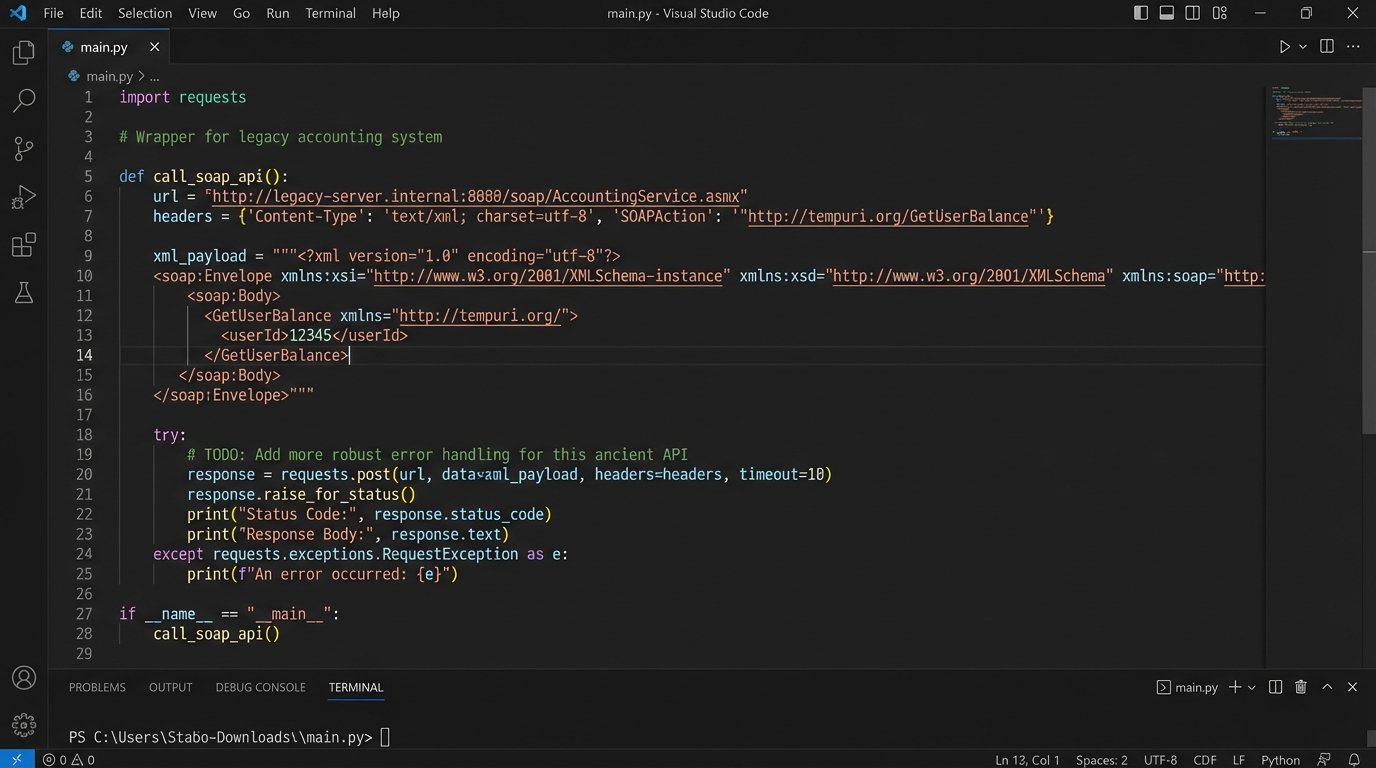Open the Explorer view in activity bar
The width and height of the screenshot is (1376, 768).
point(23,53)
